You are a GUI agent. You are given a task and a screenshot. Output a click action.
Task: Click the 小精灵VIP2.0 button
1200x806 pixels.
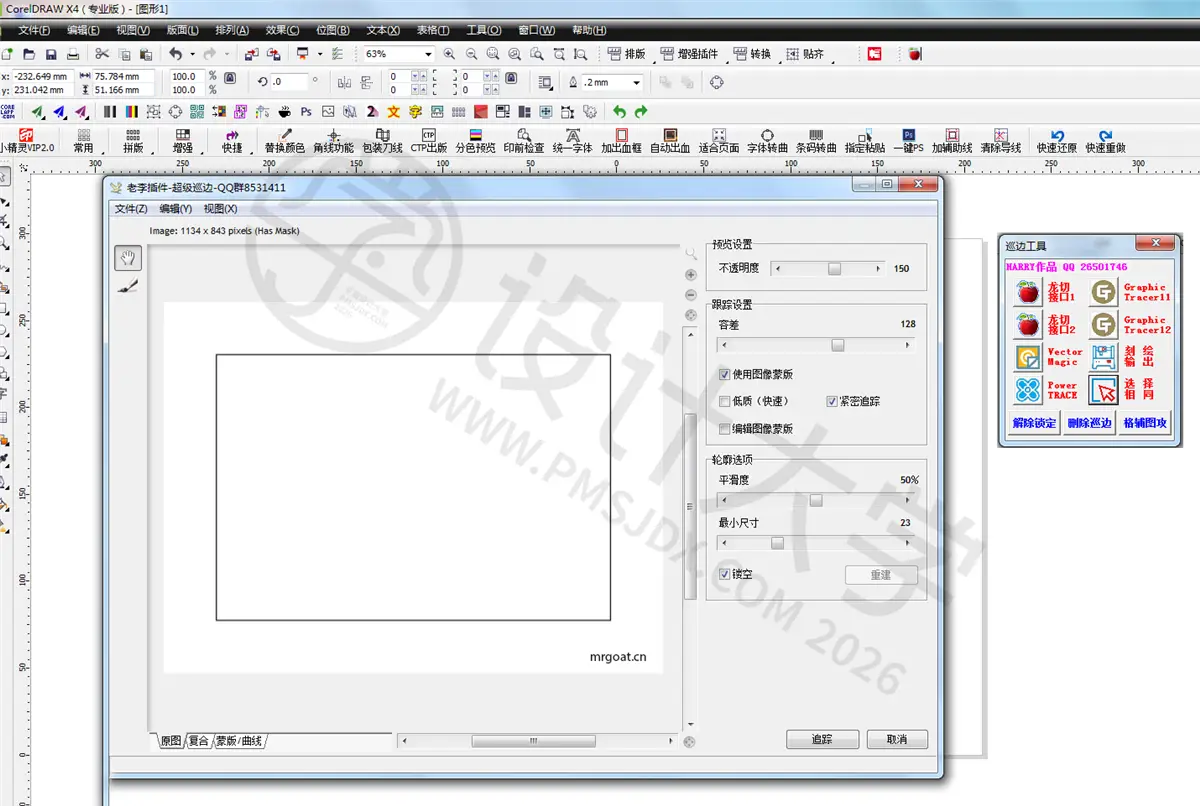28,141
